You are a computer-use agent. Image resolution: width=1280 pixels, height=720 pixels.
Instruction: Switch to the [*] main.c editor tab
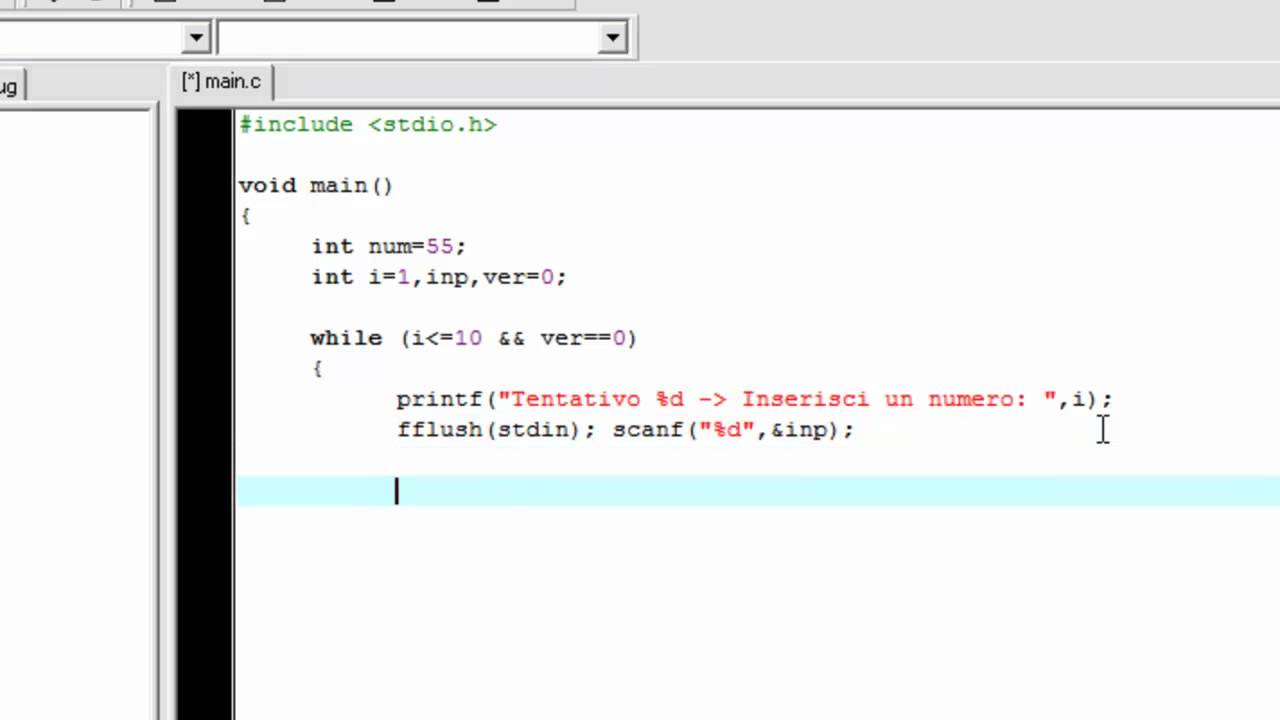click(222, 82)
